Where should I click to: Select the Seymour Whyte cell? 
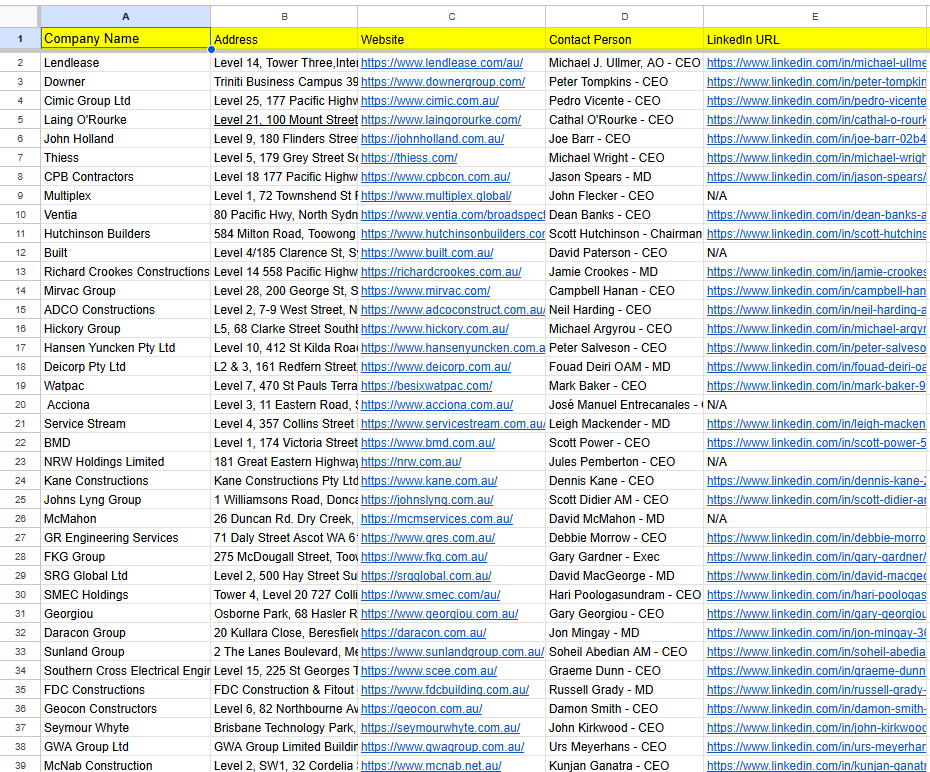pos(125,728)
